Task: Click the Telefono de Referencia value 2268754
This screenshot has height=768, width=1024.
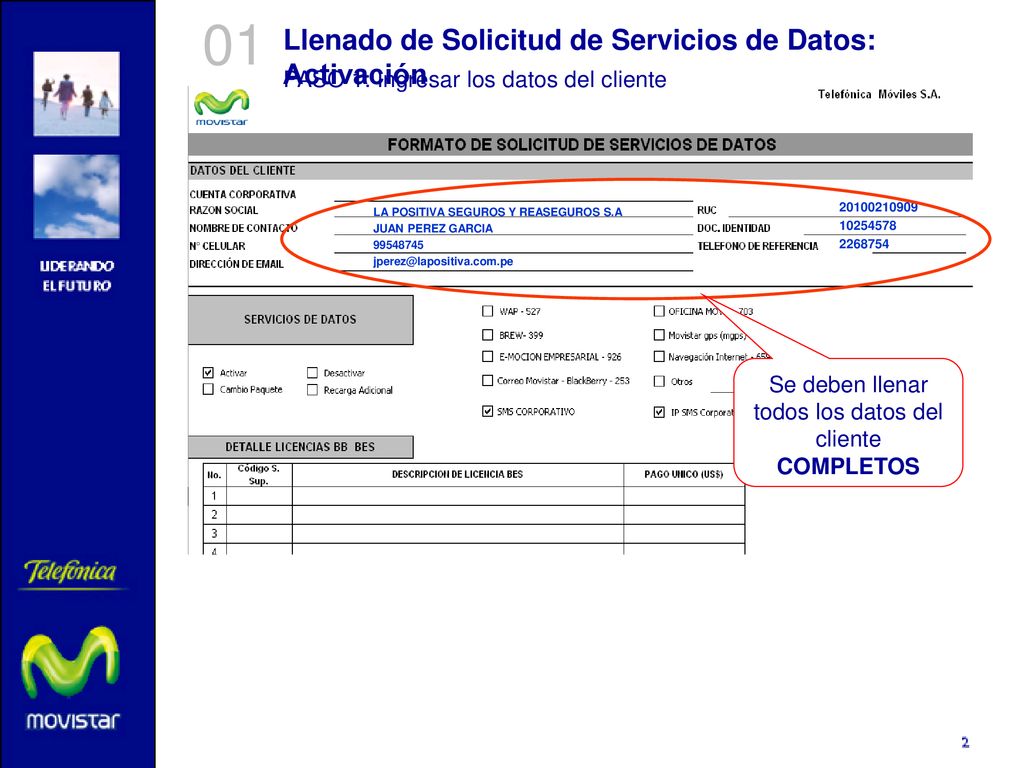Action: (863, 244)
